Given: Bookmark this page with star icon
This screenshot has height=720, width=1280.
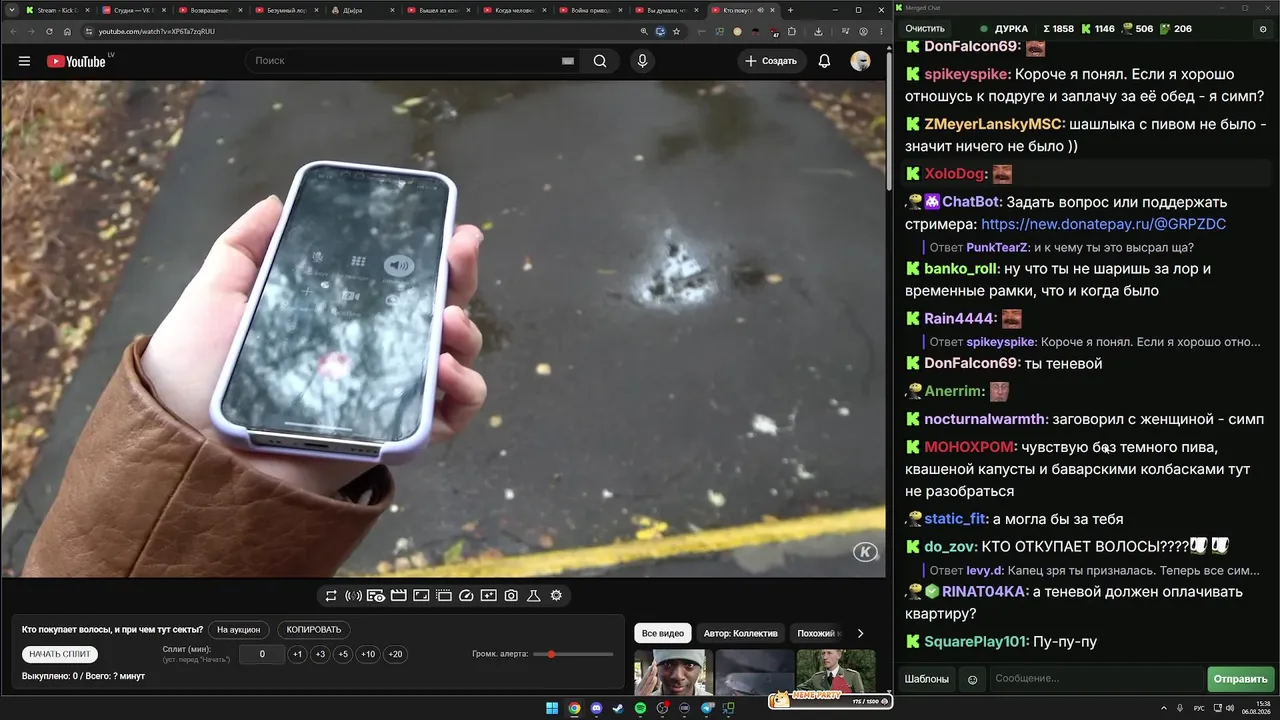Looking at the screenshot, I should 677,31.
